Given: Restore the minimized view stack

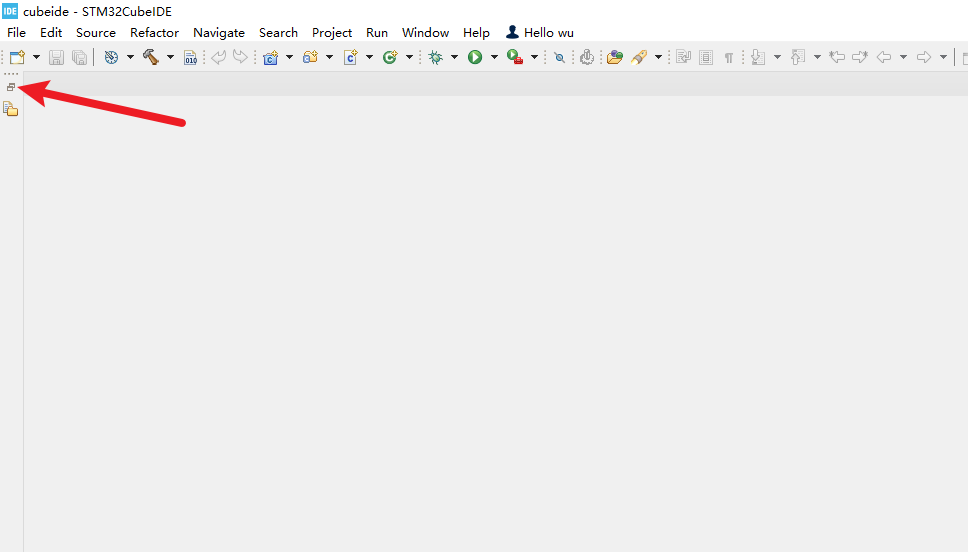Looking at the screenshot, I should click(x=11, y=87).
